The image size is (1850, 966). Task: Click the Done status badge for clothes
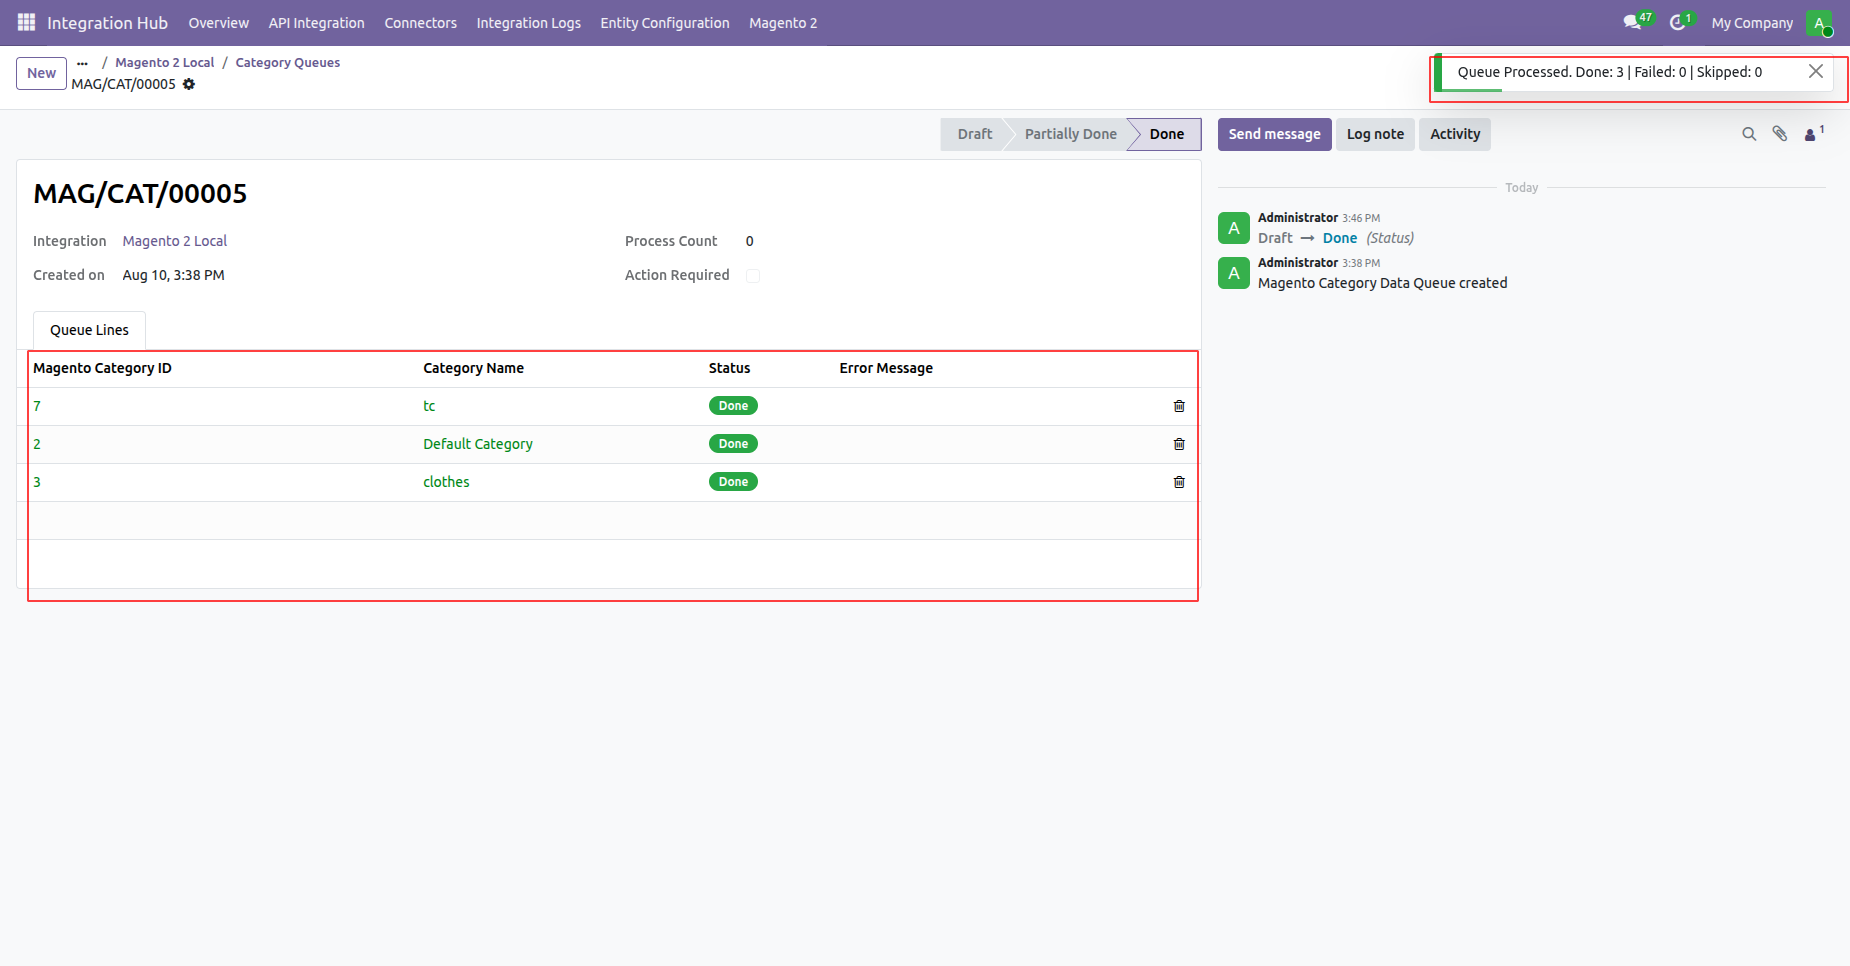[733, 482]
